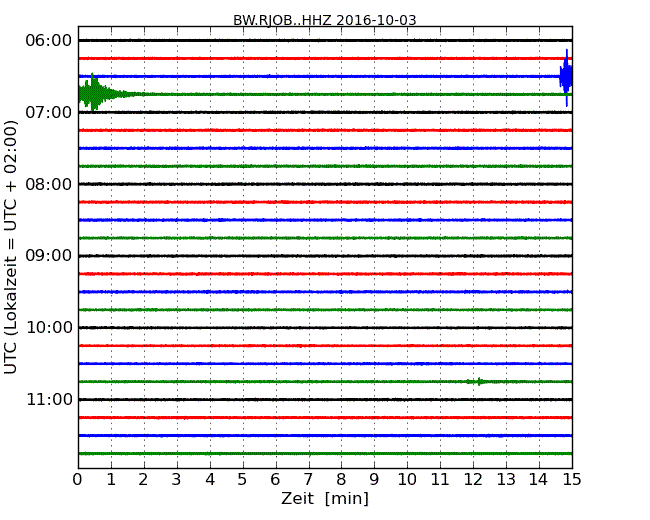This screenshot has width=650, height=520.
Task: Click x-axis tick label 3
Action: pos(177,479)
